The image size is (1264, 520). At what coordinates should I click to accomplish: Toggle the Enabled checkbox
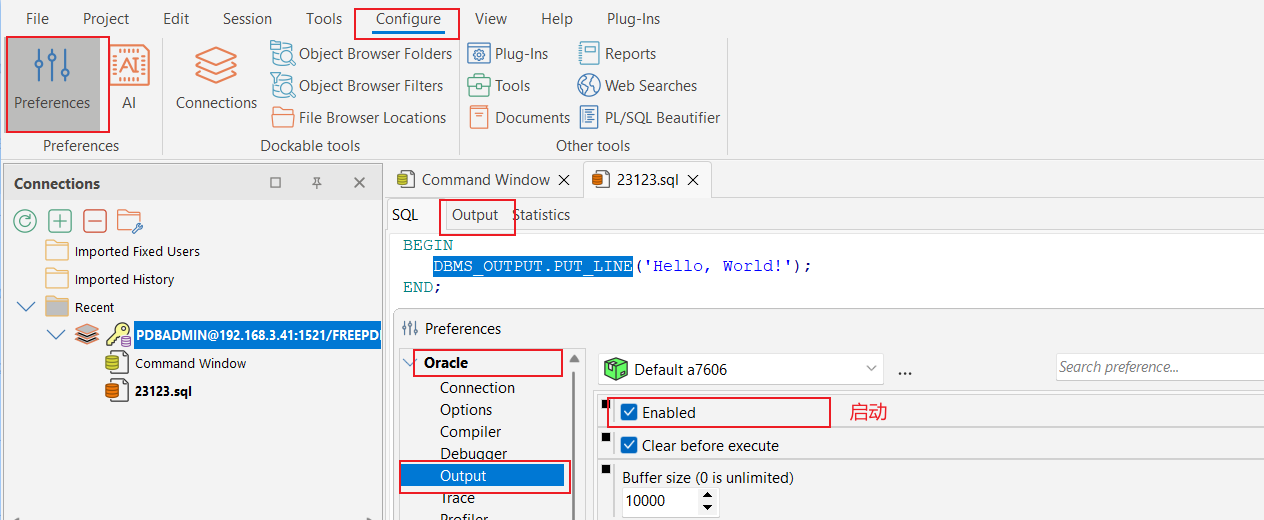[x=629, y=412]
